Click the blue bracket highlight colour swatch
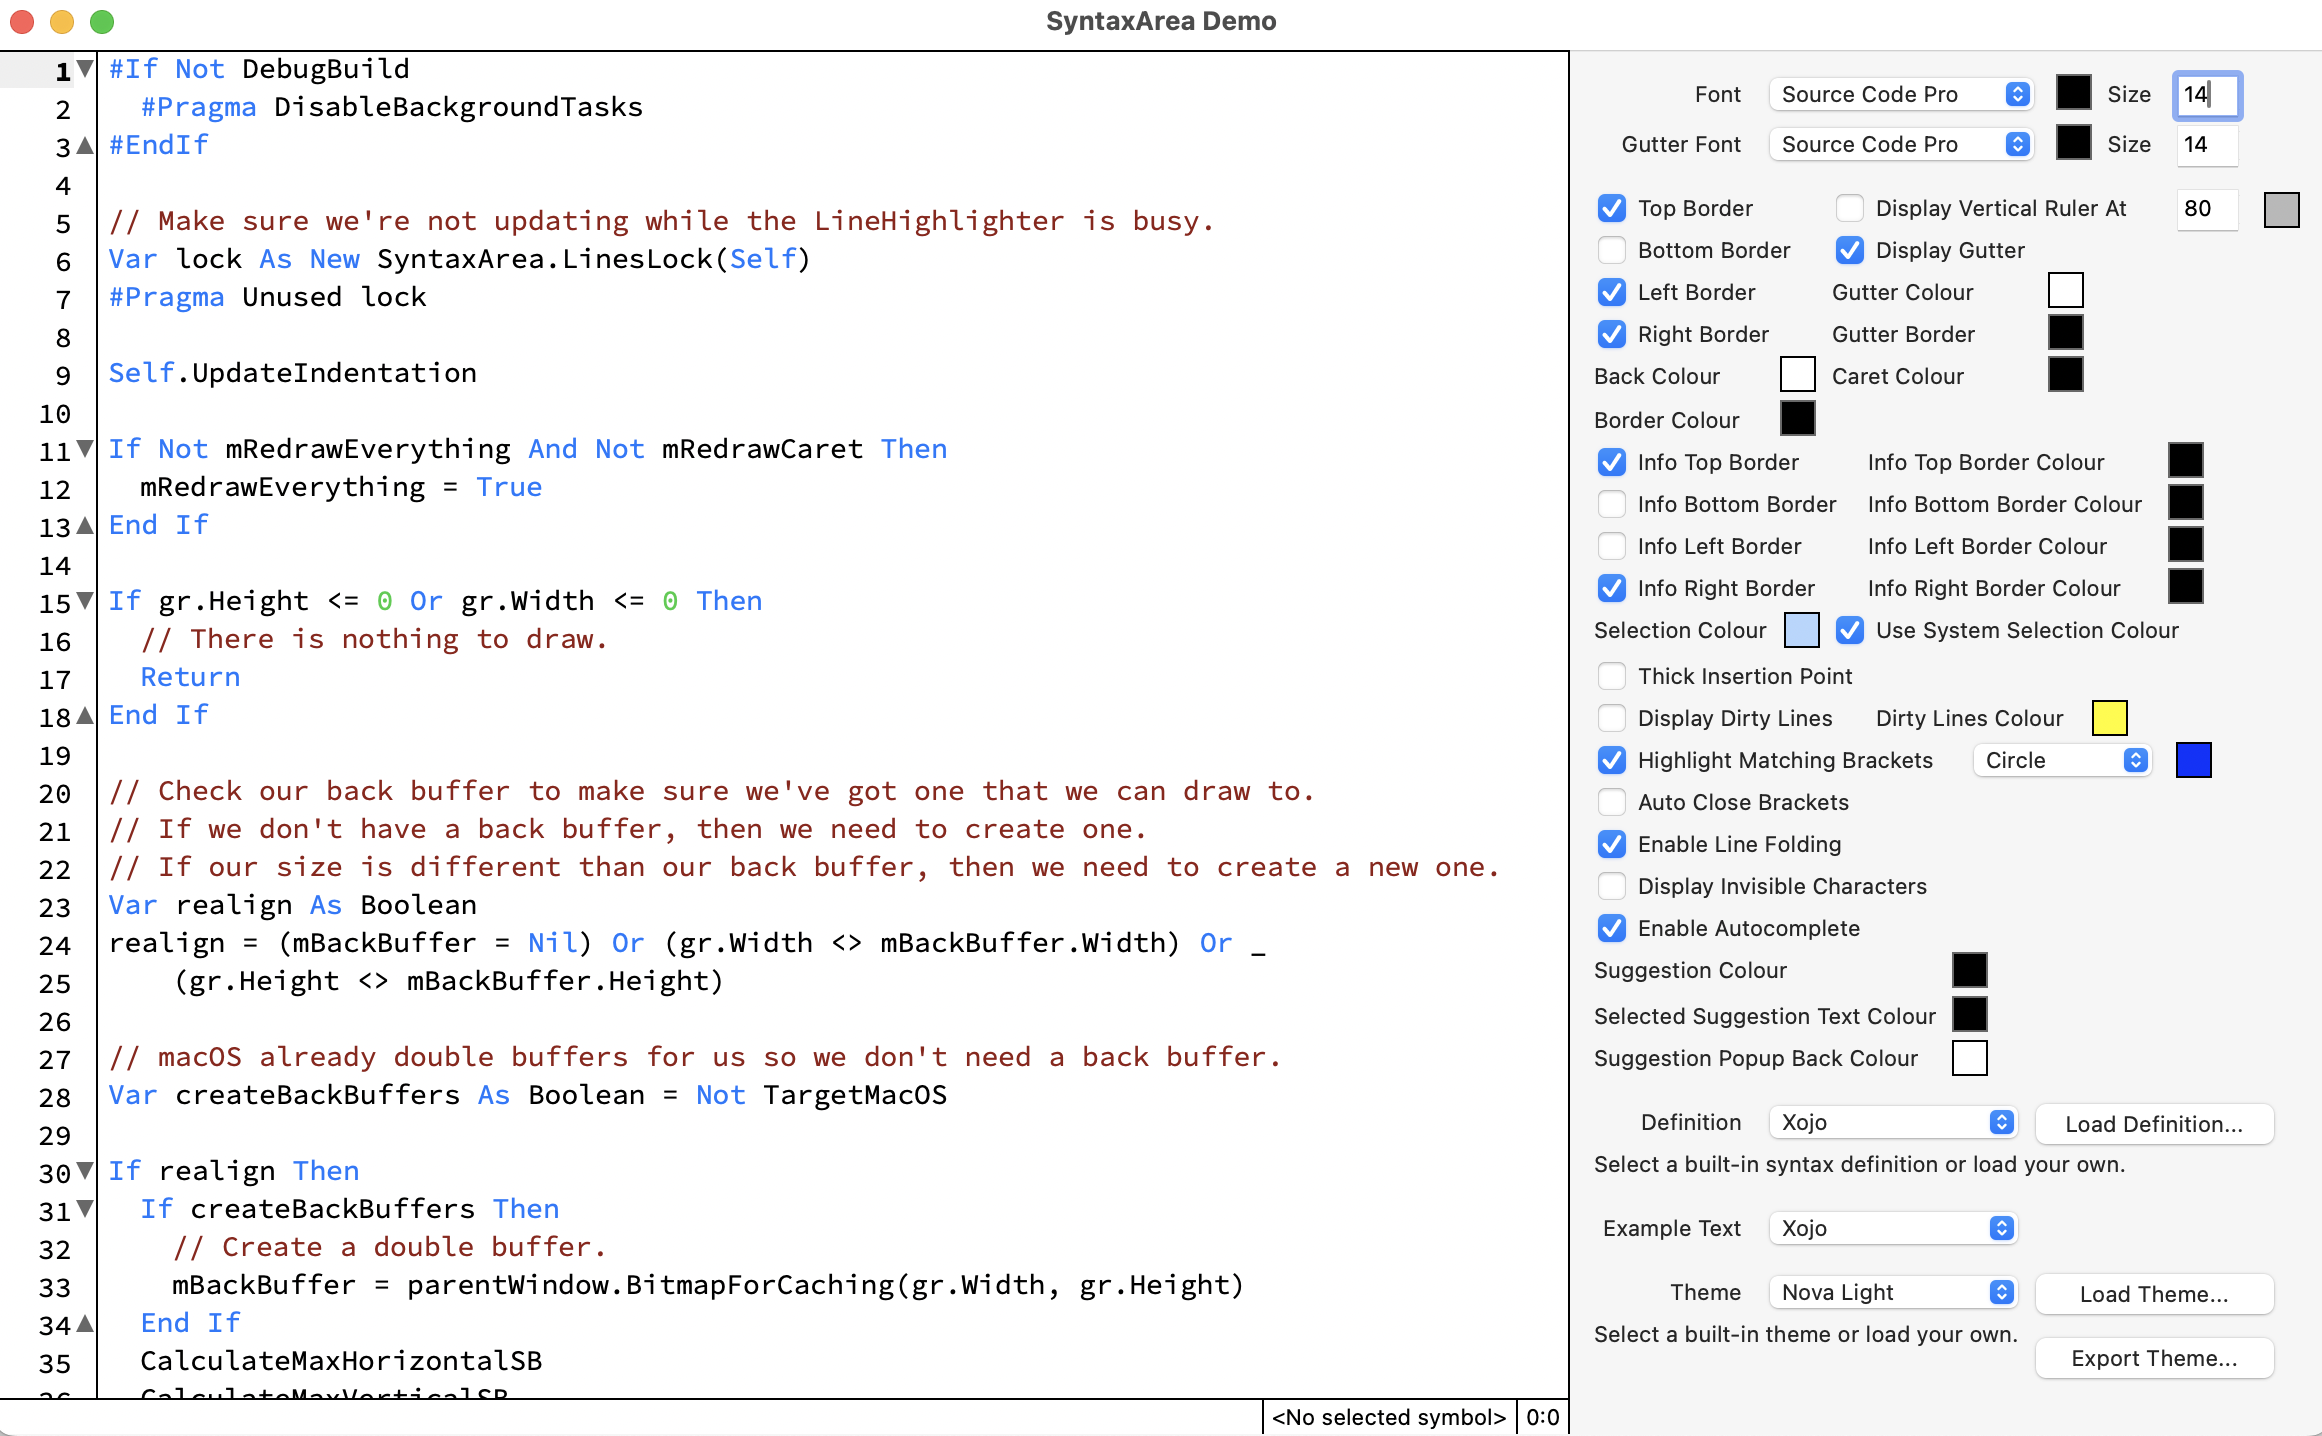Image resolution: width=2322 pixels, height=1436 pixels. pyautogui.click(x=2193, y=760)
